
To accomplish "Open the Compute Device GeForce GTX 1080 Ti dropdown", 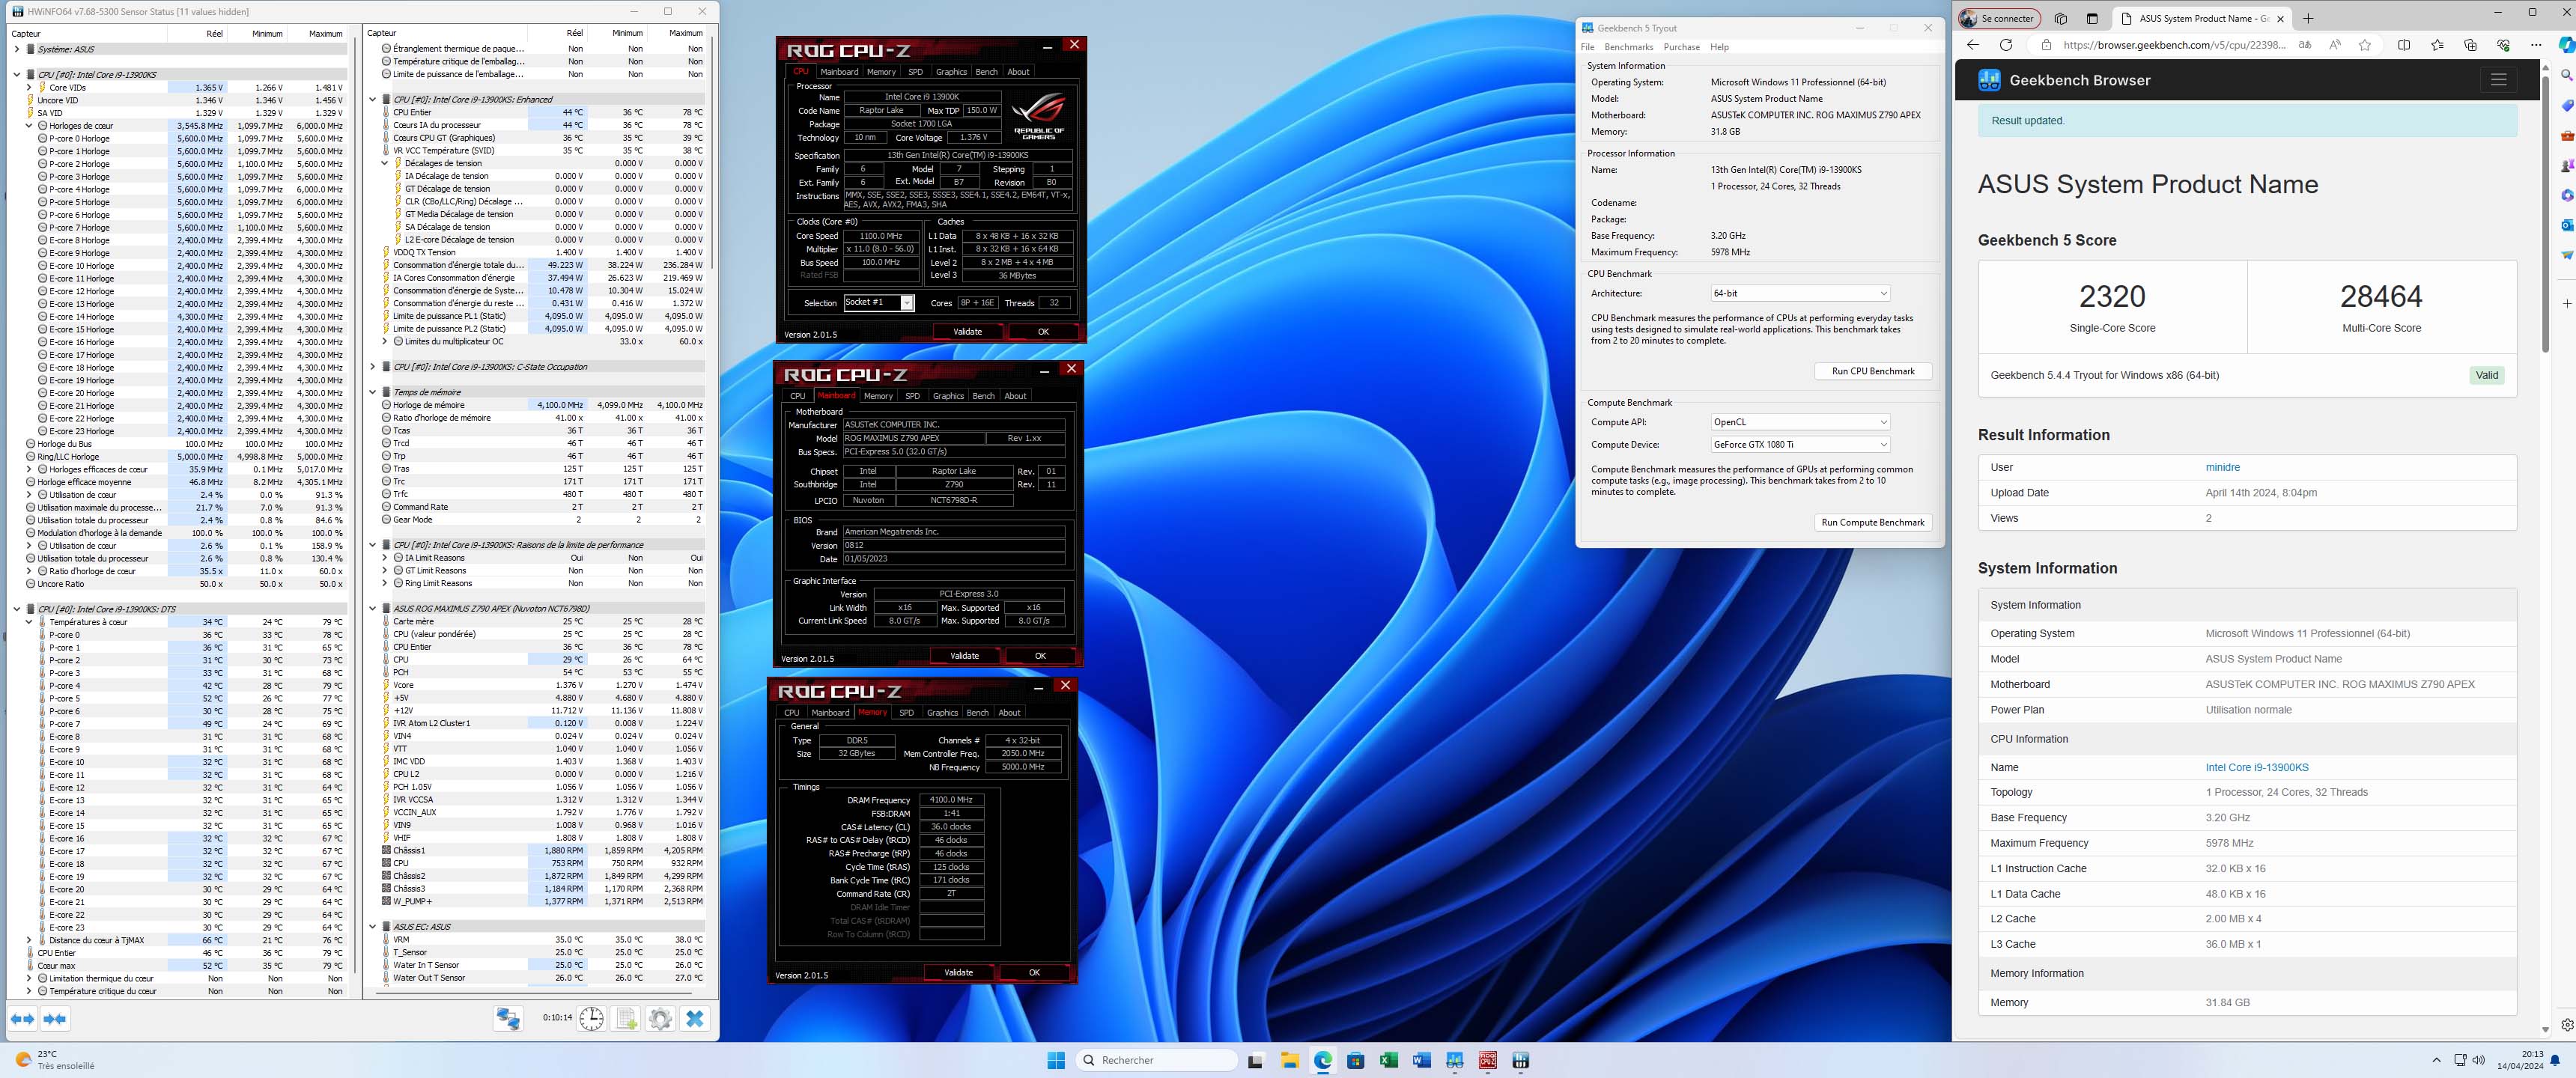I will pyautogui.click(x=1800, y=444).
